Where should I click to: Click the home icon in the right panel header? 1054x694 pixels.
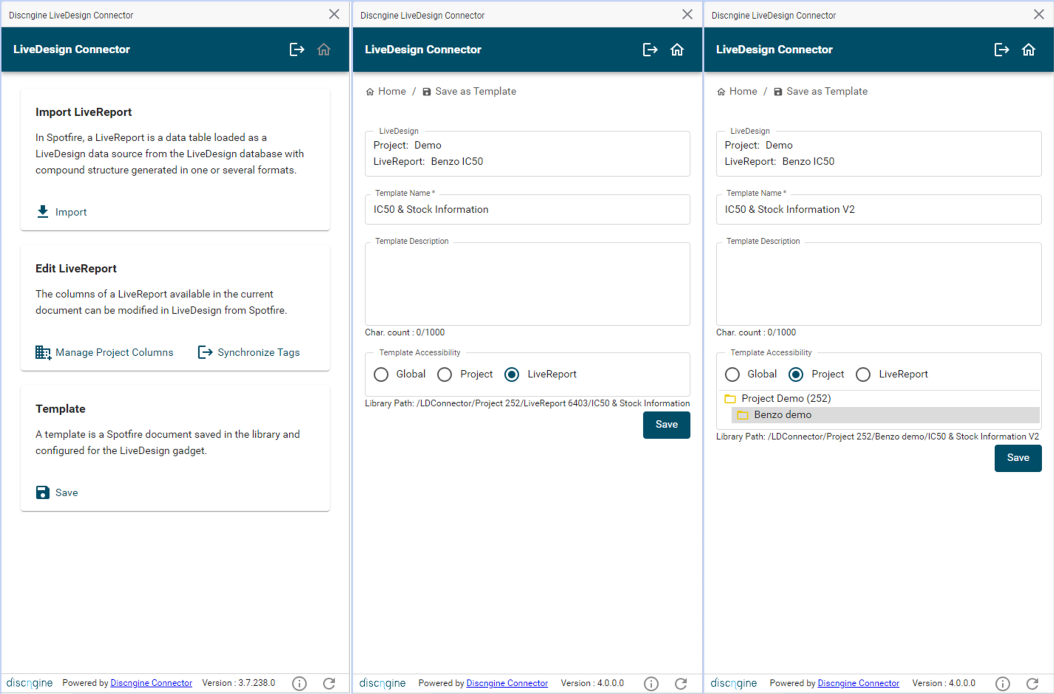pyautogui.click(x=1028, y=49)
